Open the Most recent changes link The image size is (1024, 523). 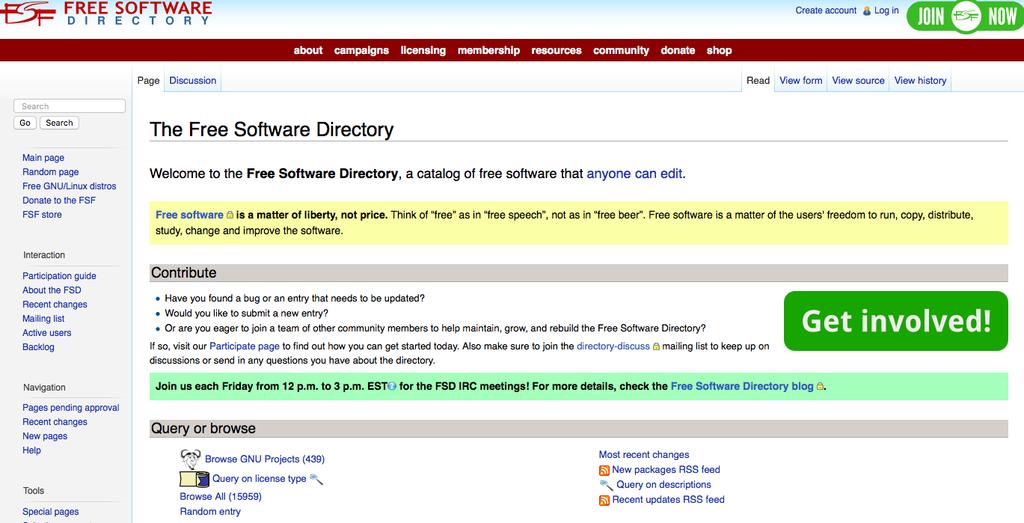click(644, 455)
